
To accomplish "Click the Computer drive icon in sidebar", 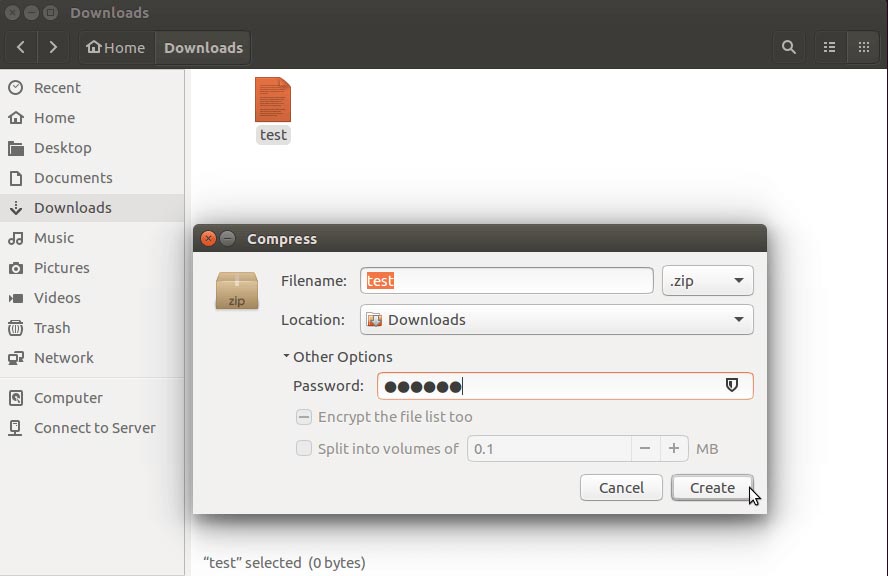I will pos(16,398).
